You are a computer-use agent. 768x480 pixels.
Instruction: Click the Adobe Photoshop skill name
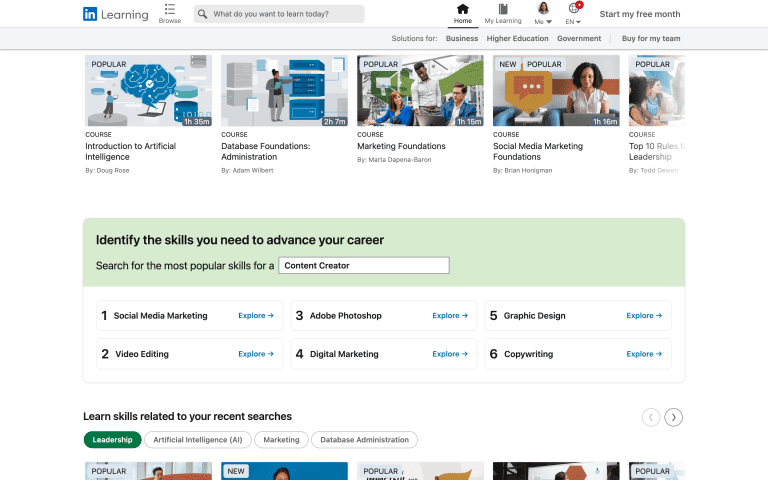[x=345, y=316]
